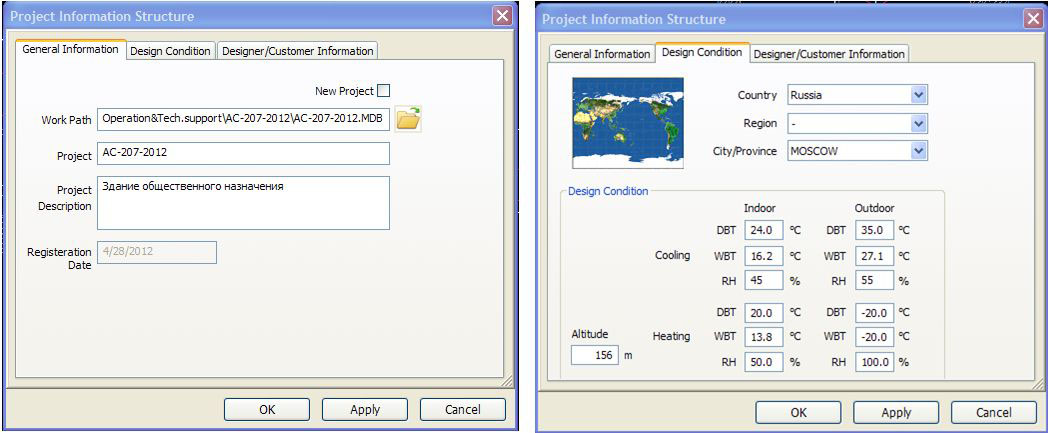The width and height of the screenshot is (1048, 433).
Task: Close the dialog containing the Work Path field
Action: pos(502,16)
